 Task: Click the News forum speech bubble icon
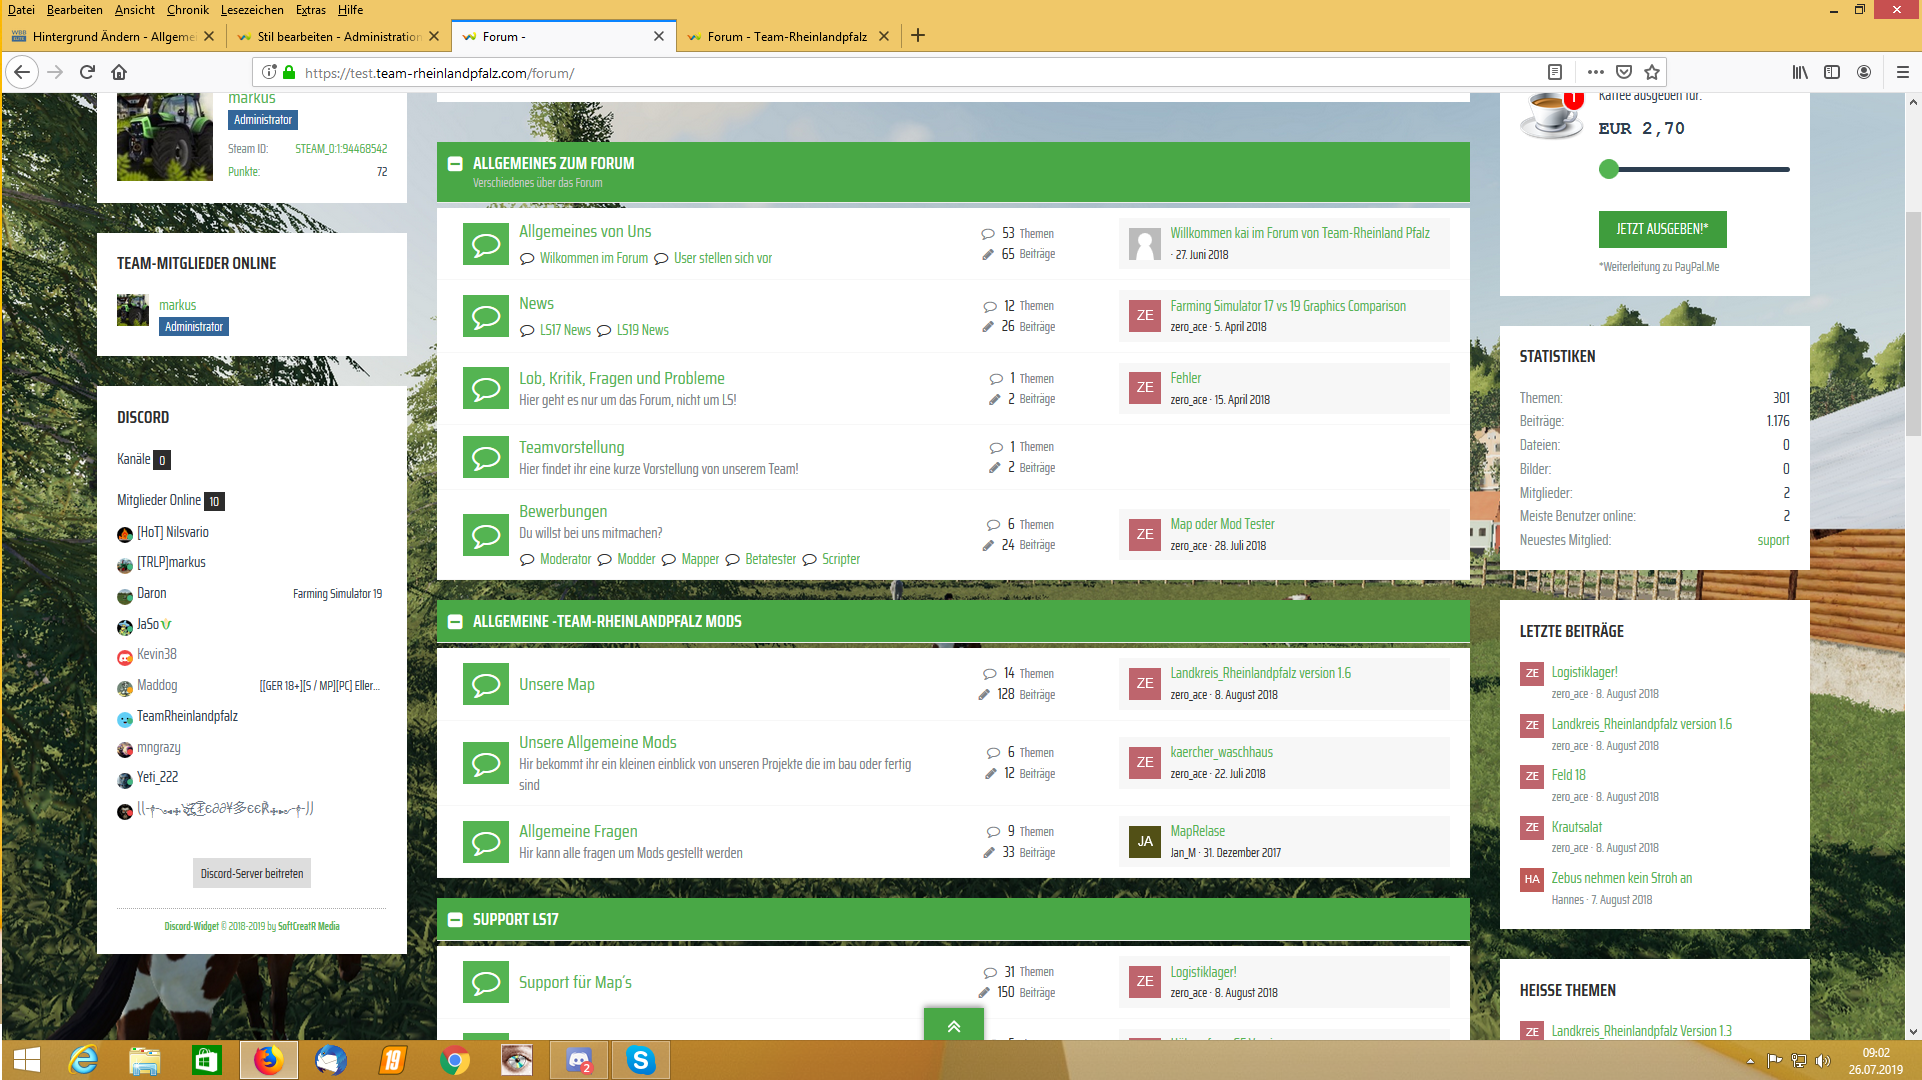[486, 316]
